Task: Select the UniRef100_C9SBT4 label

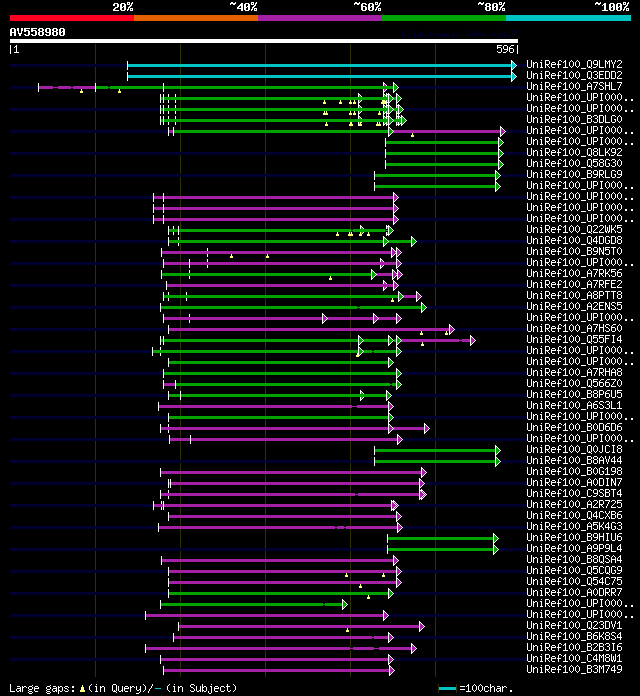Action: 574,493
